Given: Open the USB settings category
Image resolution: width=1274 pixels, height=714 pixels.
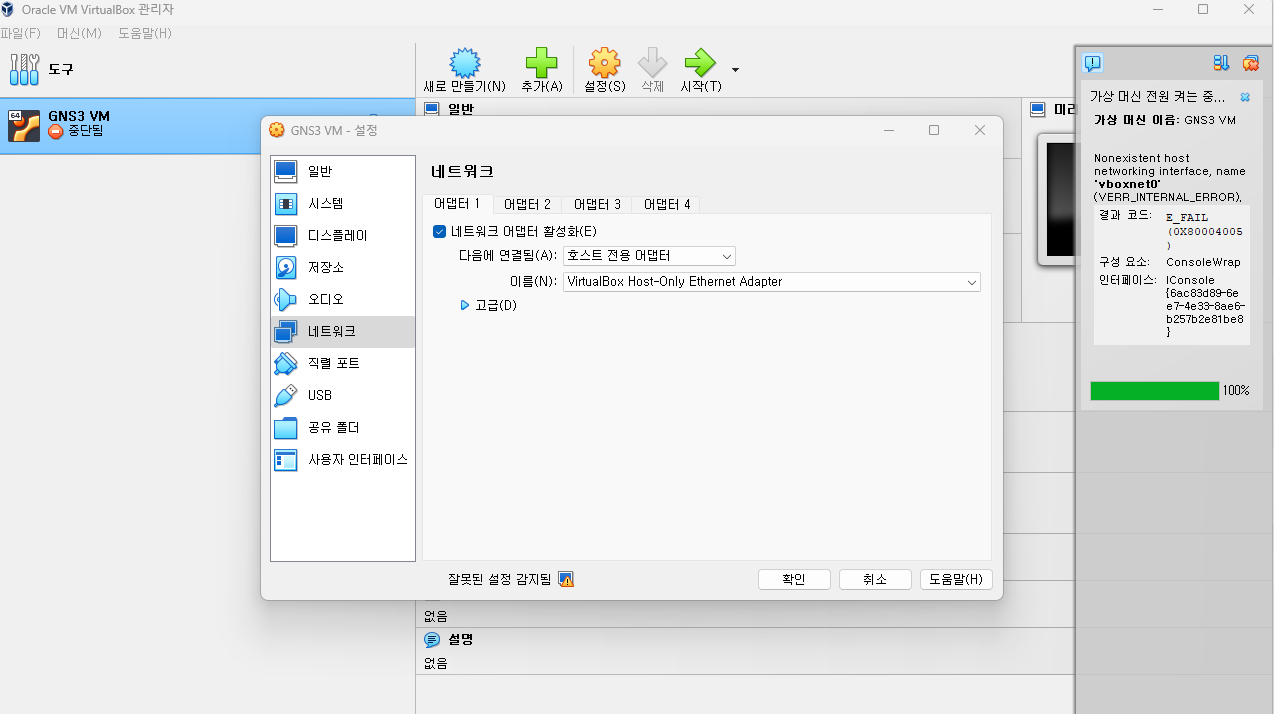Looking at the screenshot, I should pos(343,395).
